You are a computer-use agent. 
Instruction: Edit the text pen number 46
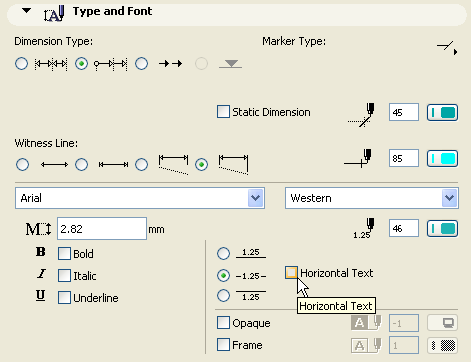point(404,229)
